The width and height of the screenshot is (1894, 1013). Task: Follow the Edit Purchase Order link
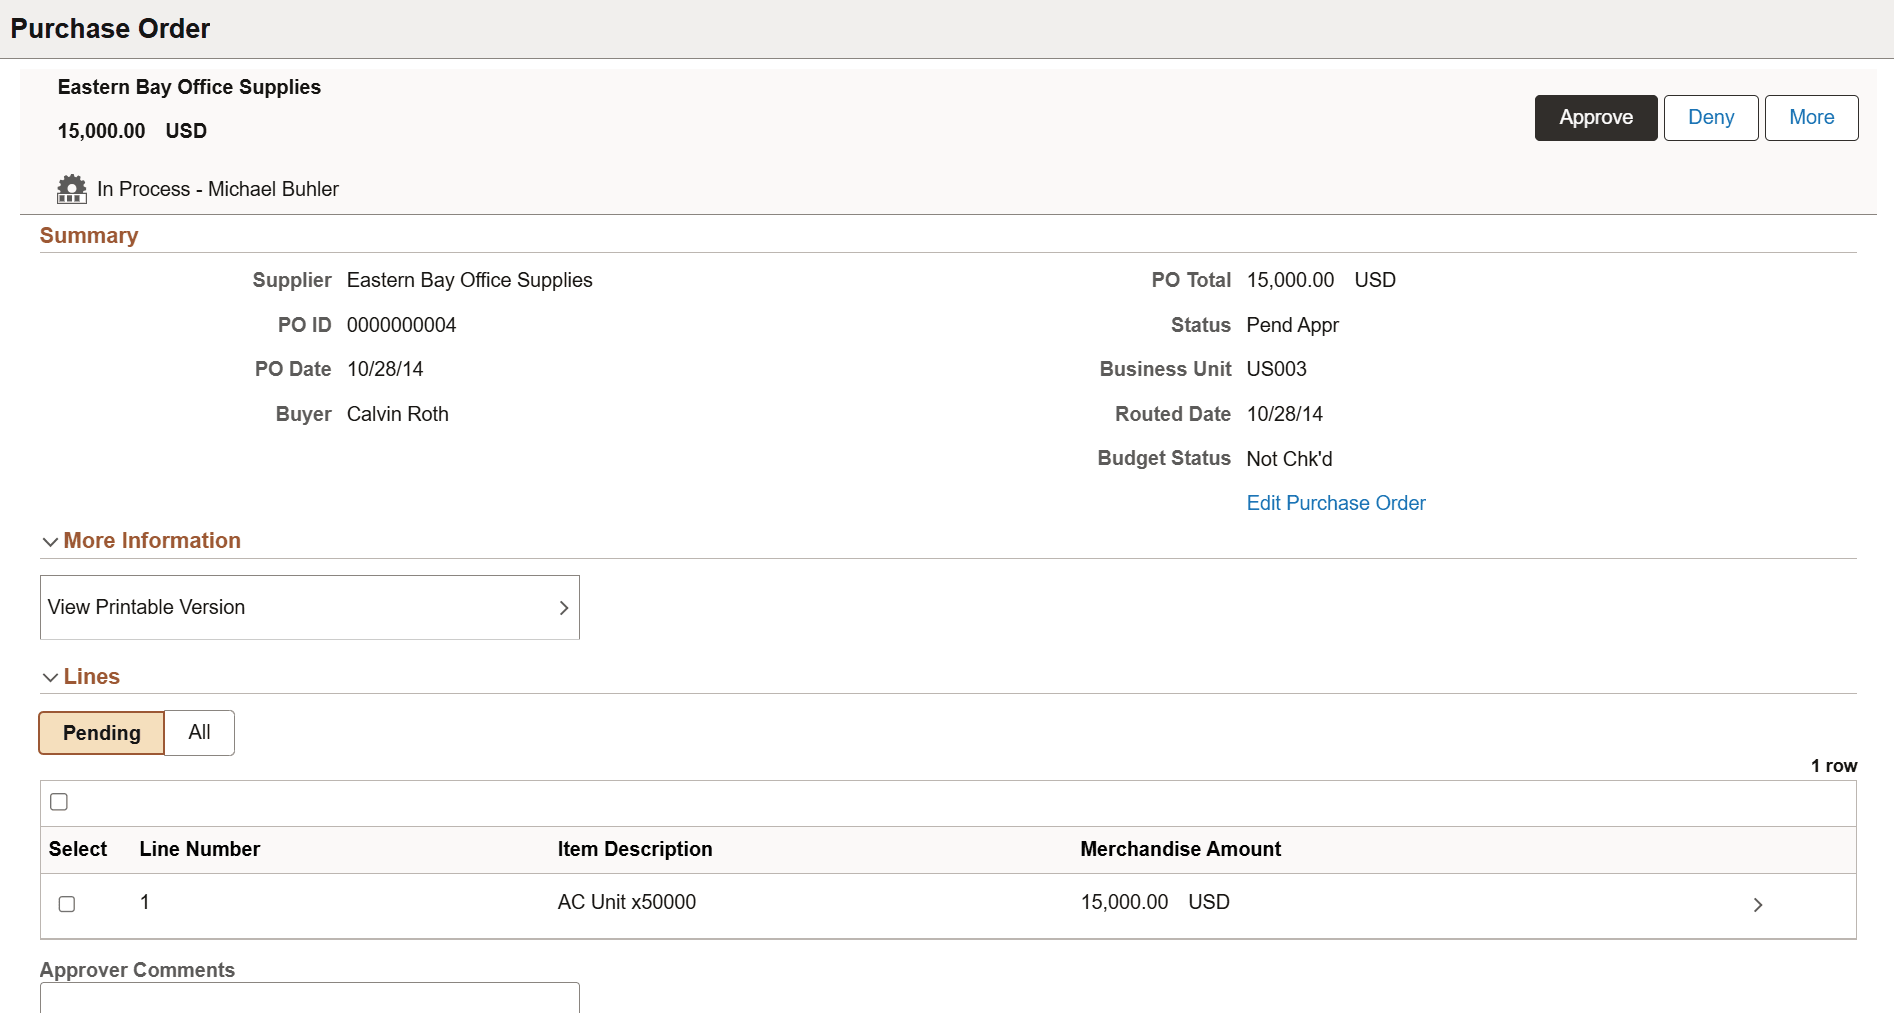(x=1335, y=503)
